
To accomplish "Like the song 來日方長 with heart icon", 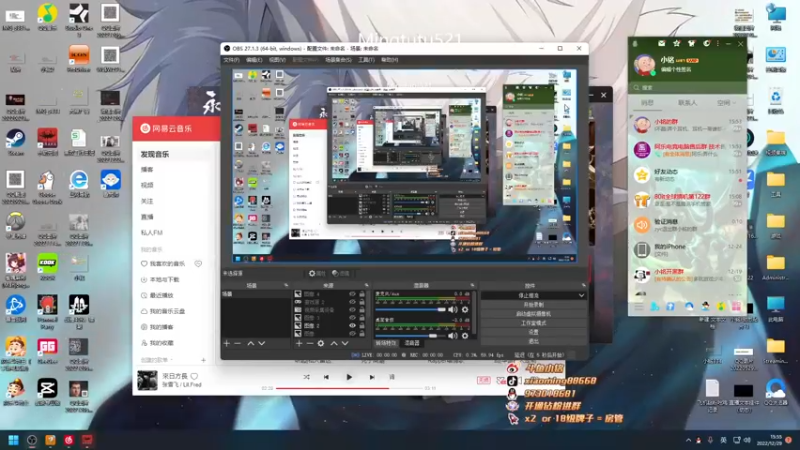I will (194, 376).
